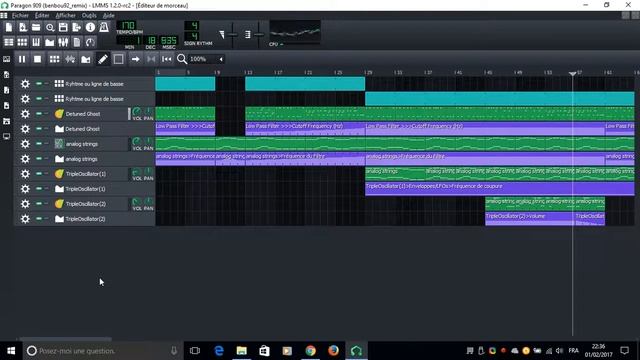Open the controller rack icon

coord(90,42)
